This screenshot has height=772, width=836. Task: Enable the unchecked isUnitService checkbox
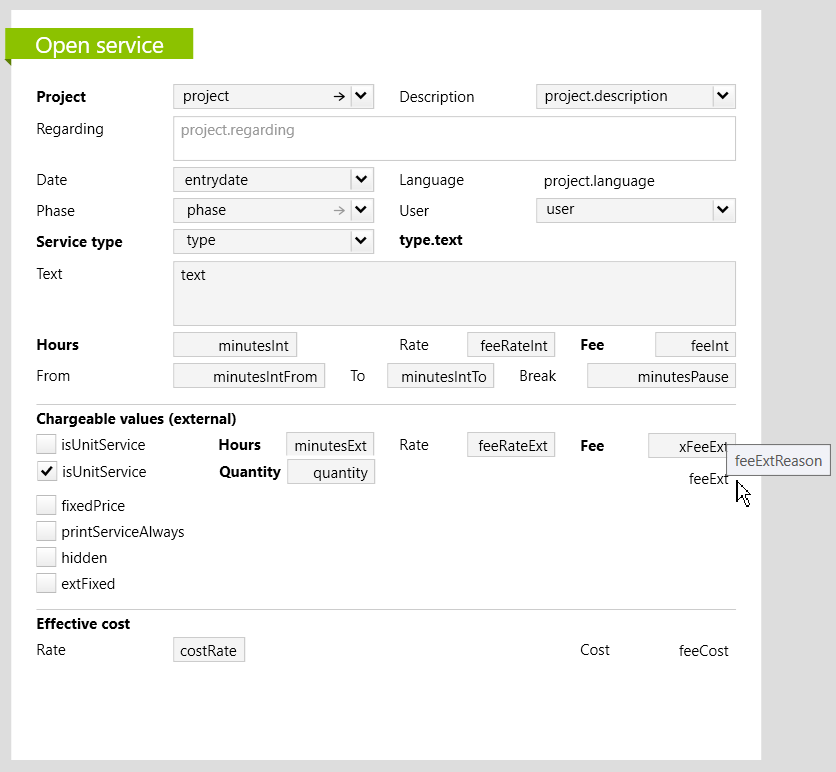(47, 445)
